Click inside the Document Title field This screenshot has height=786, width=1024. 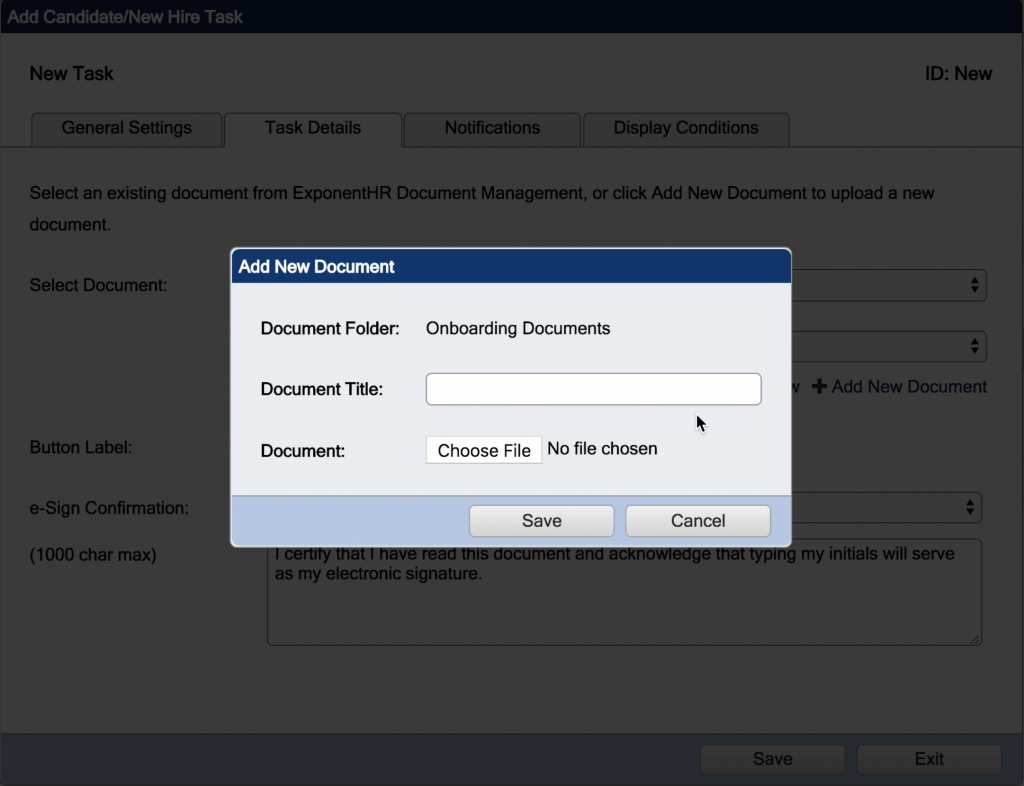coord(593,389)
